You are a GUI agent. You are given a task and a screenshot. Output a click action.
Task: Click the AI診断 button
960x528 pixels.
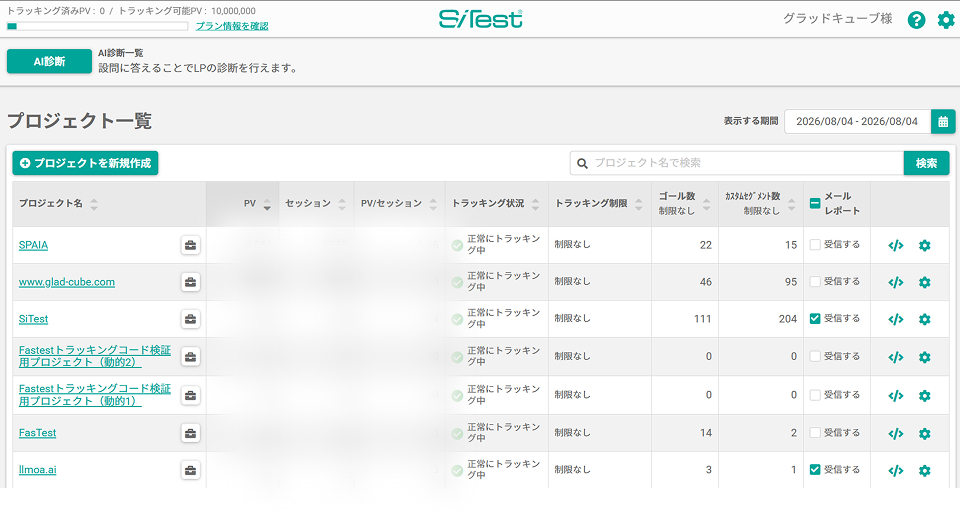(49, 61)
